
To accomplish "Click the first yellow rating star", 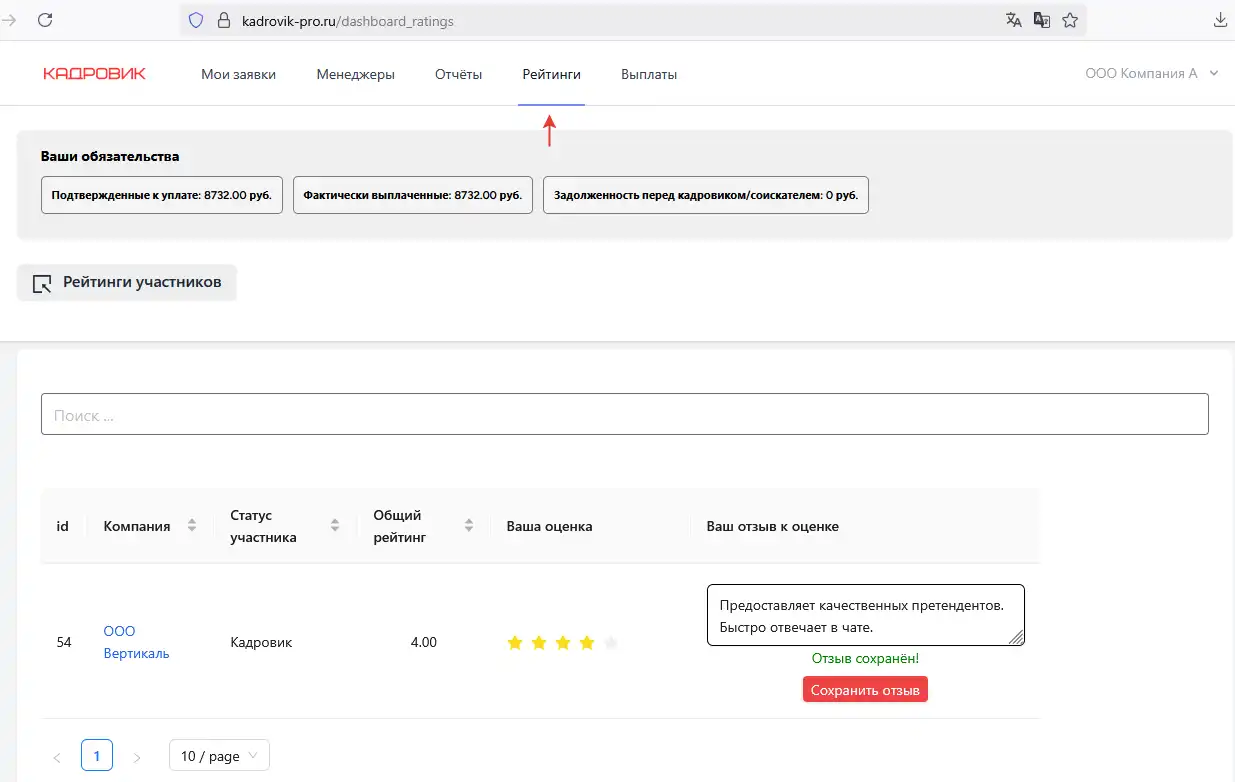I will (x=515, y=643).
